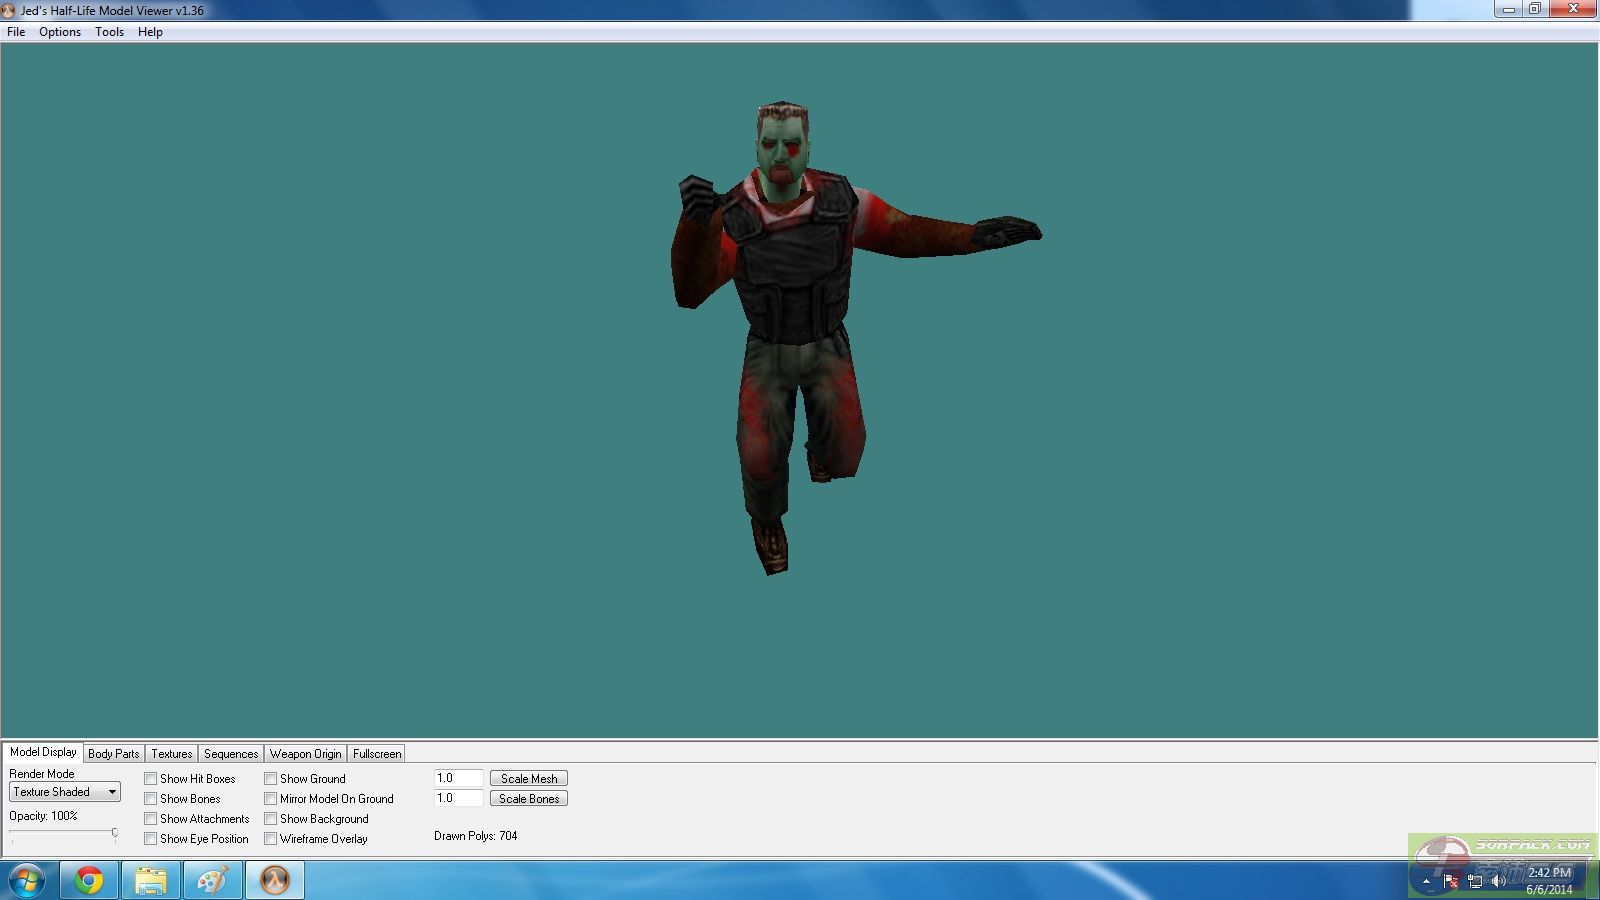Switch to the Sequences tab

(231, 754)
